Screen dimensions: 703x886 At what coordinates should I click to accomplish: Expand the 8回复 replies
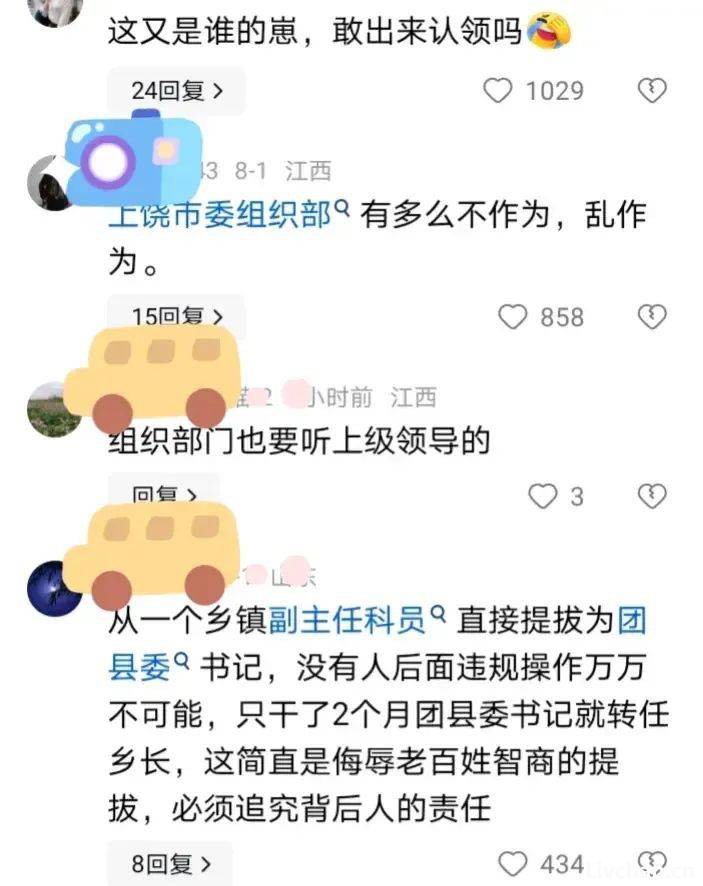point(171,864)
